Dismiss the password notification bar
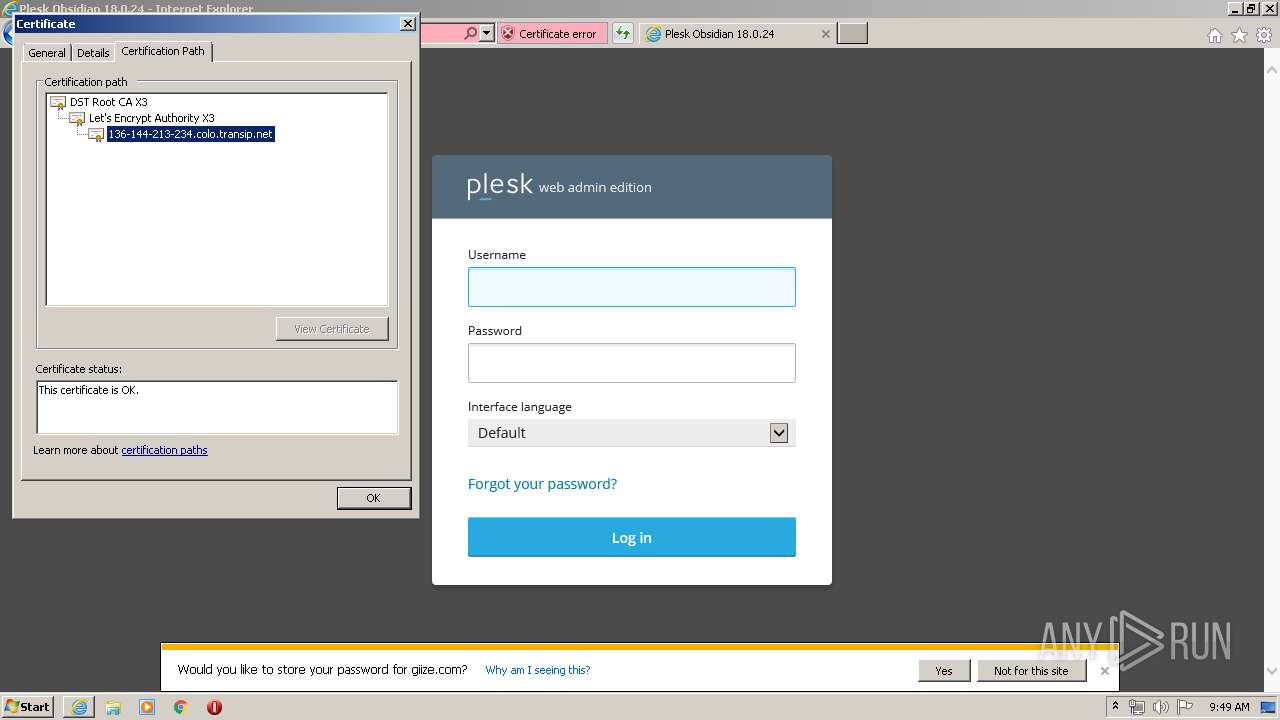The width and height of the screenshot is (1280, 720). [x=1105, y=671]
